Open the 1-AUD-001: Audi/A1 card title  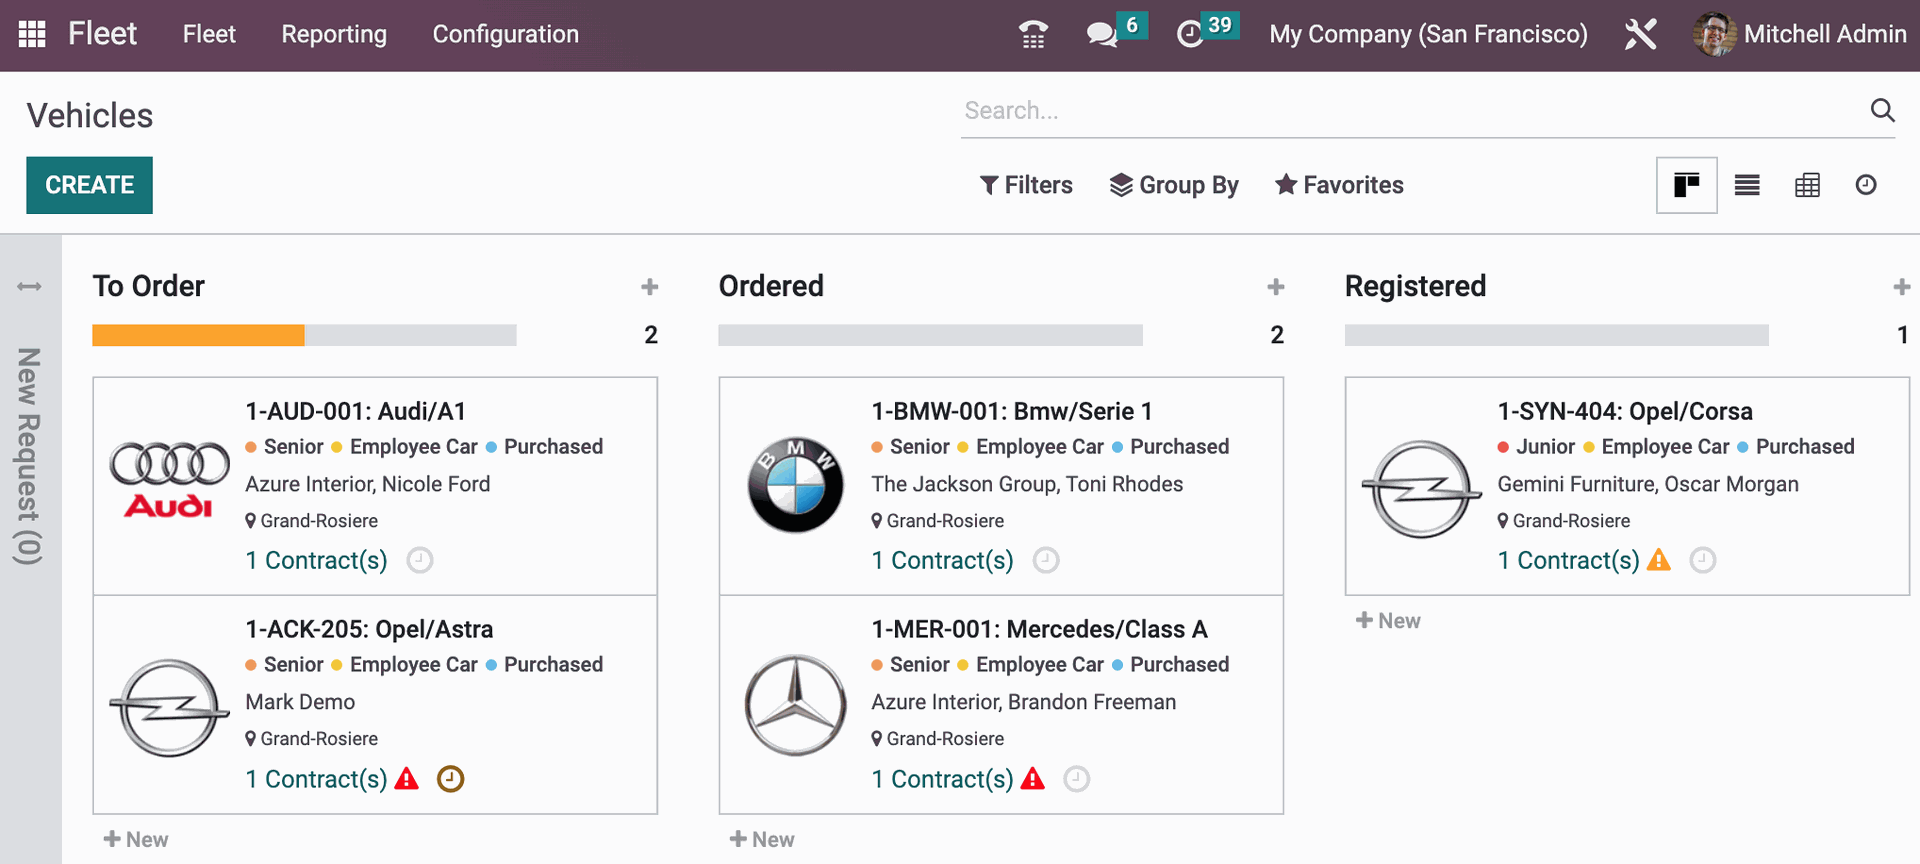pos(355,411)
